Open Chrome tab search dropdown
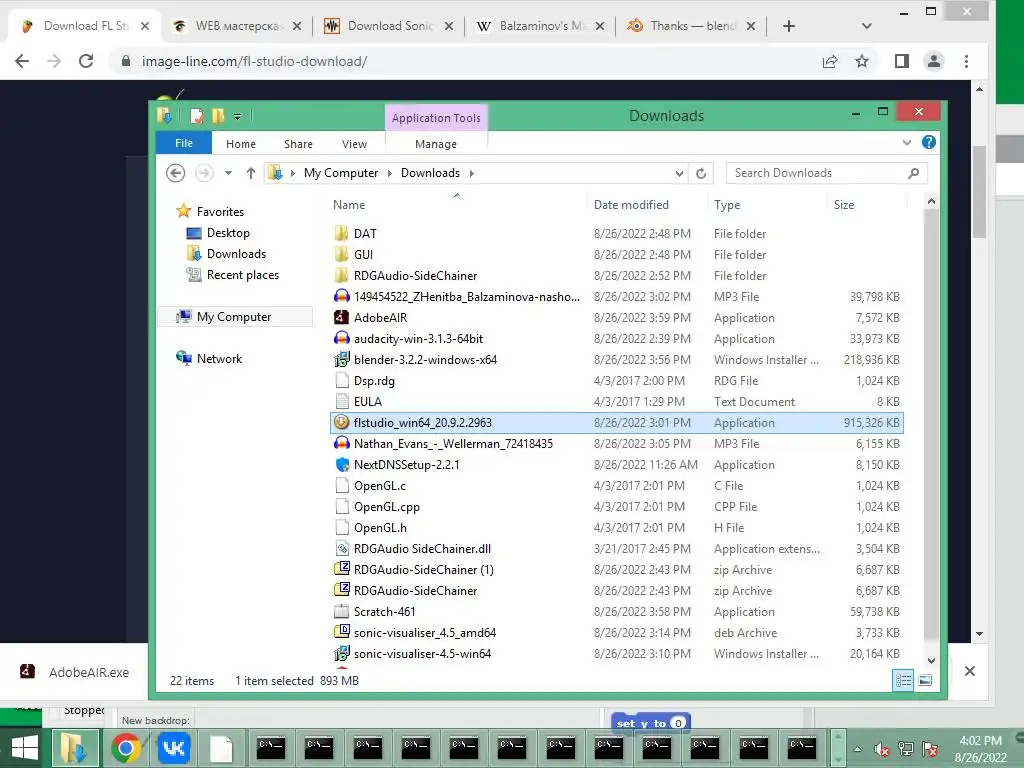 867,26
